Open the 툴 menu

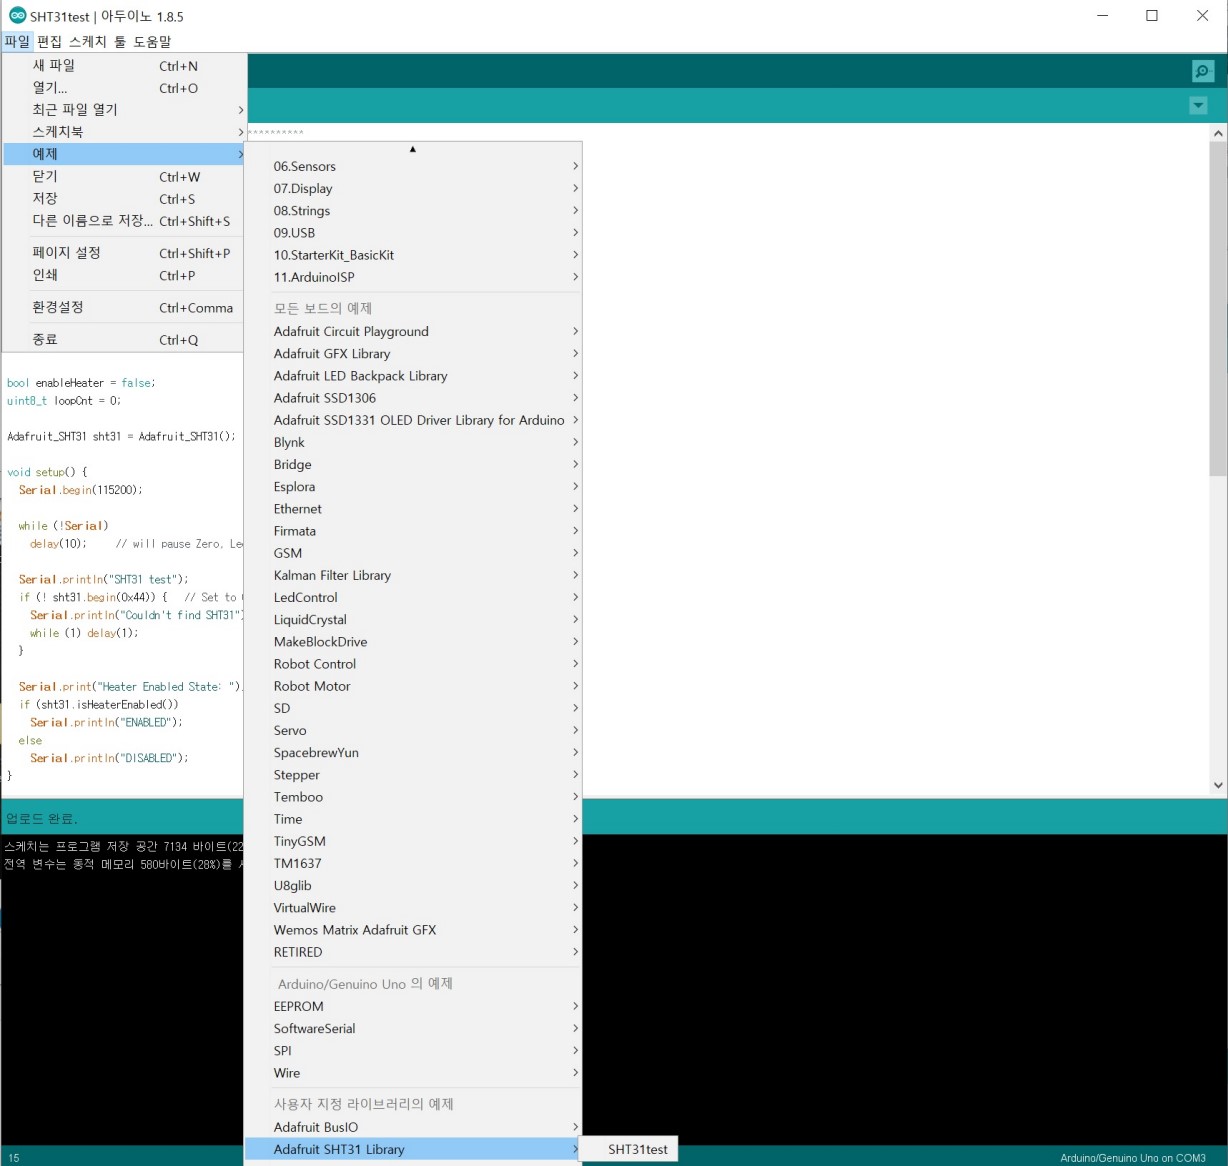click(x=120, y=41)
